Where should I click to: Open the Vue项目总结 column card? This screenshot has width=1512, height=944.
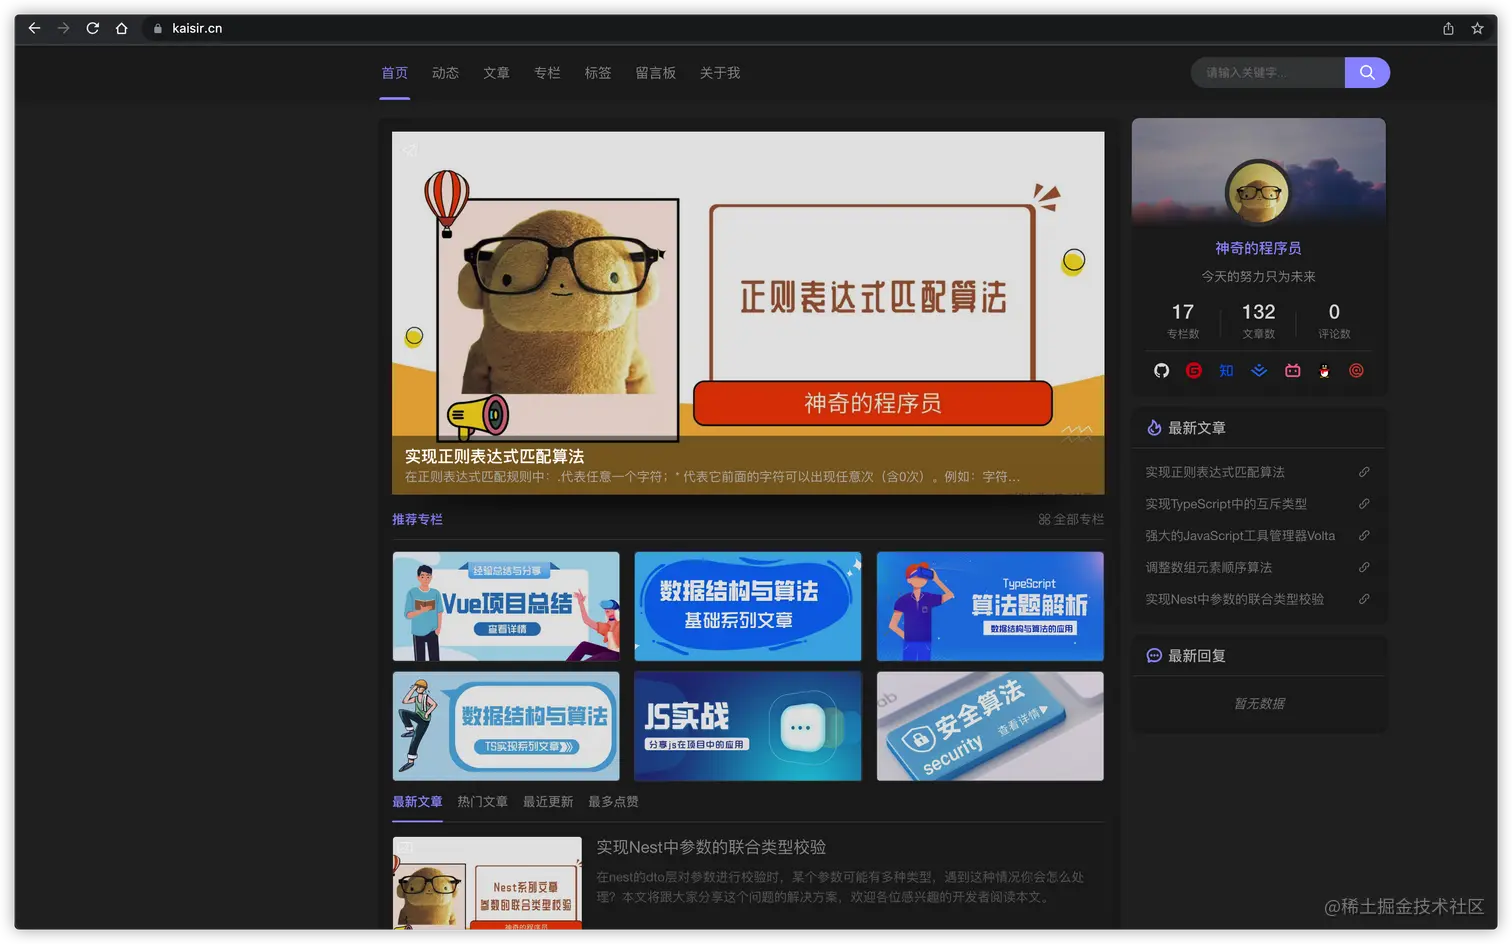pos(506,606)
